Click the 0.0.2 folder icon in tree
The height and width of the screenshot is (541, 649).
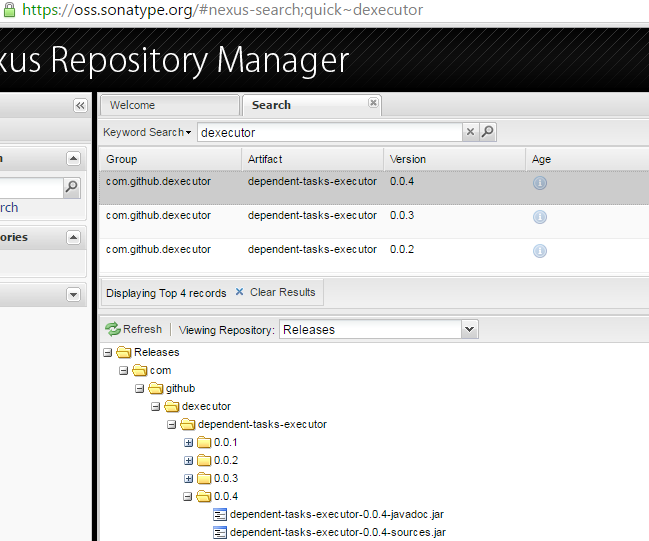tap(204, 461)
